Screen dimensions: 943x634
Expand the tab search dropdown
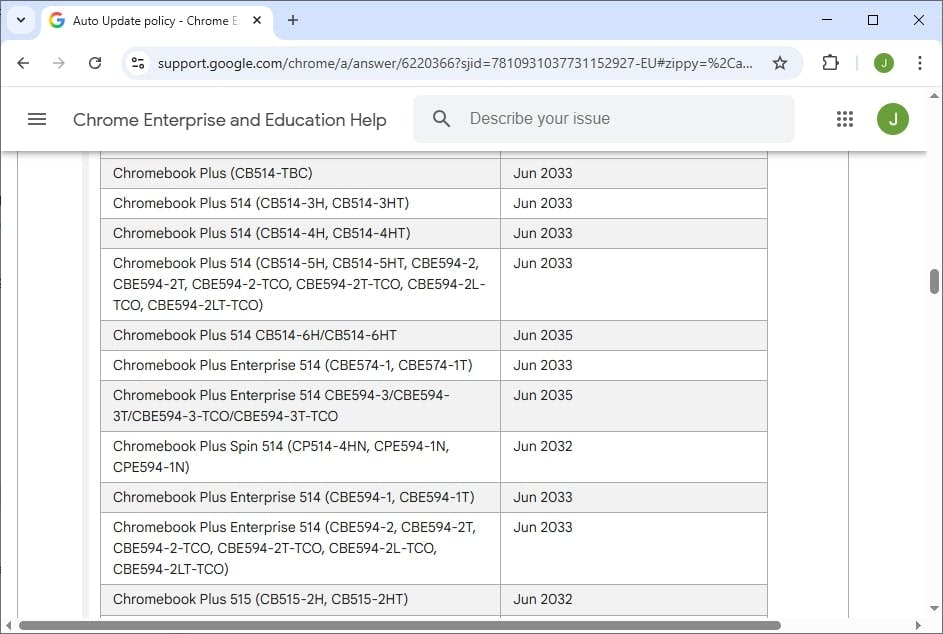pyautogui.click(x=20, y=20)
